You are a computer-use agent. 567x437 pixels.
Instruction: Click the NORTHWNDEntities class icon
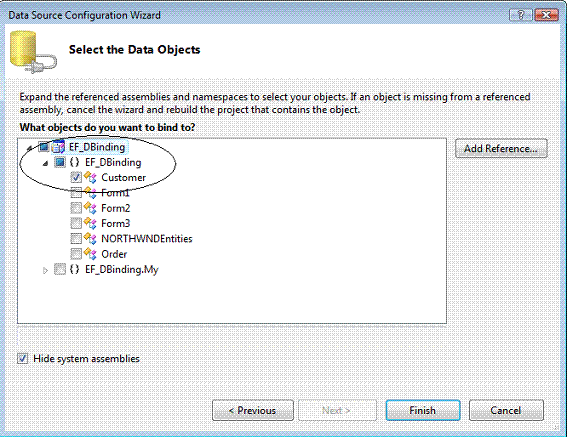(90, 238)
